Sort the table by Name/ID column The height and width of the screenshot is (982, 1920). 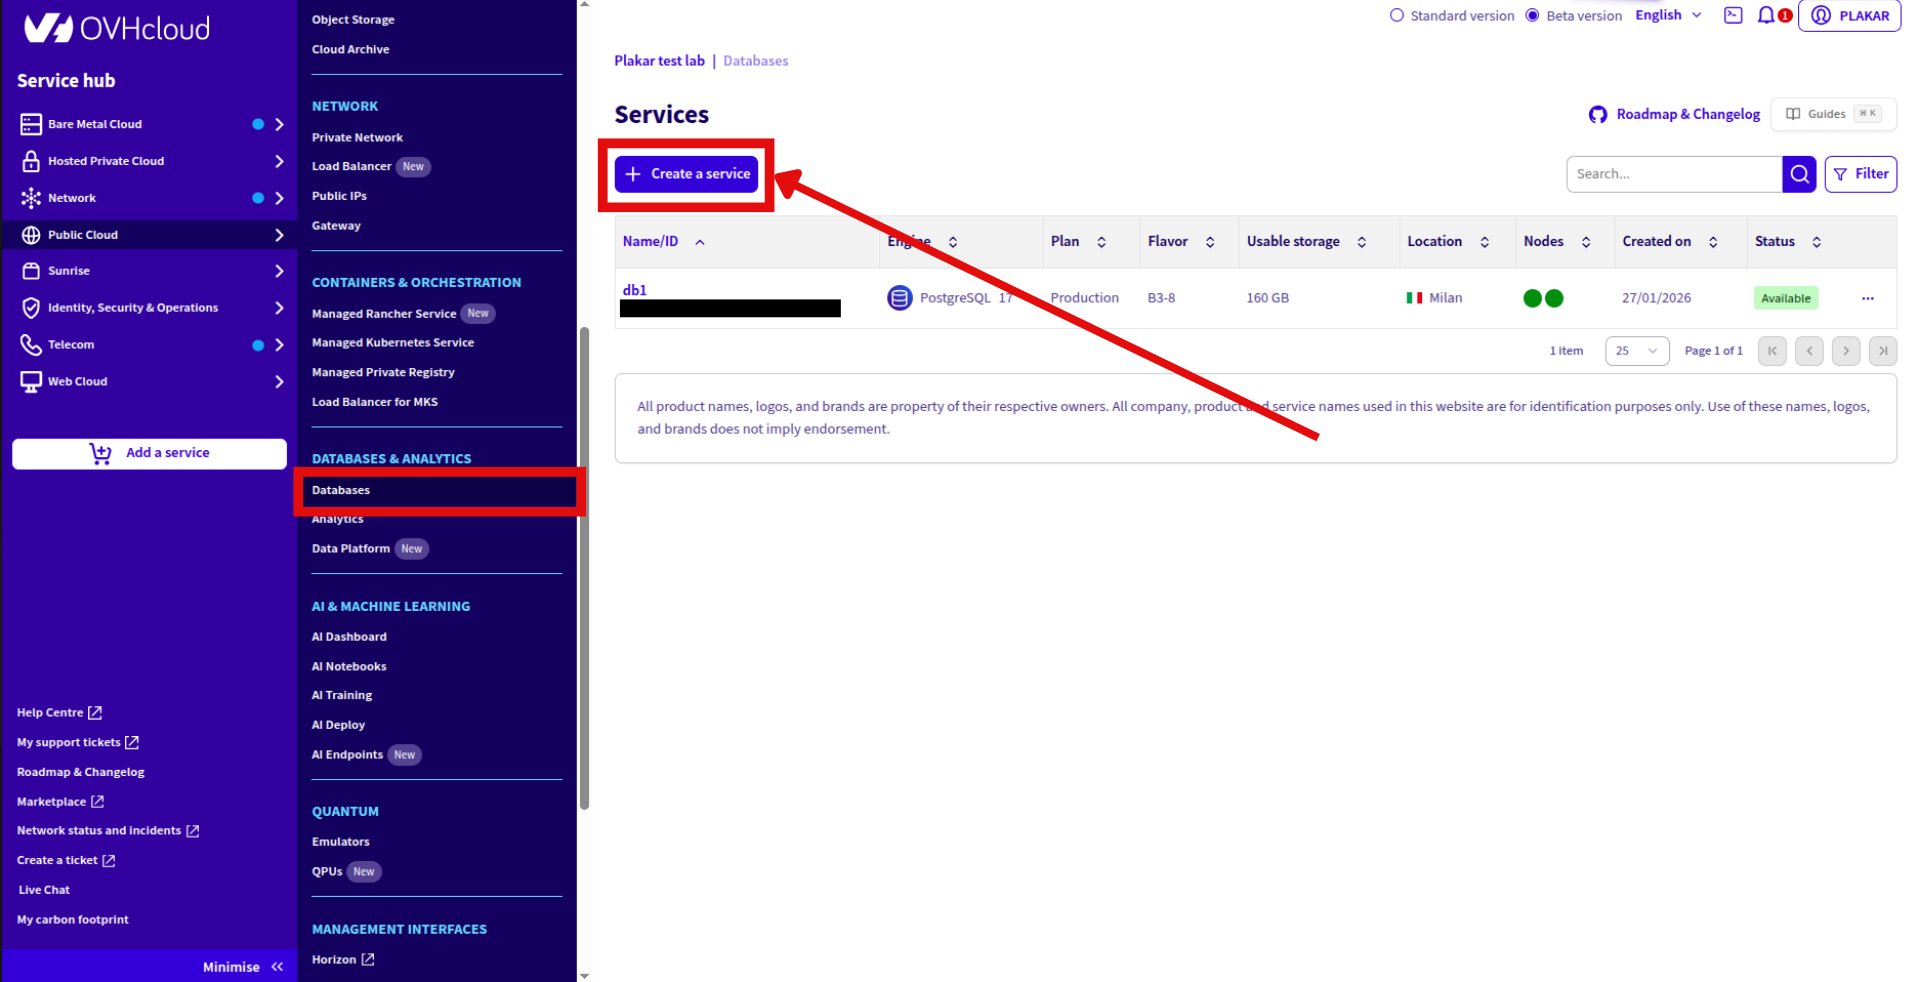point(664,242)
